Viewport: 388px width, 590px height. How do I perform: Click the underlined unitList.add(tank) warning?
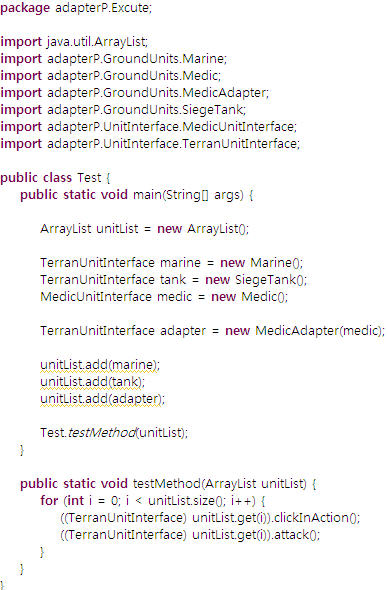(93, 382)
